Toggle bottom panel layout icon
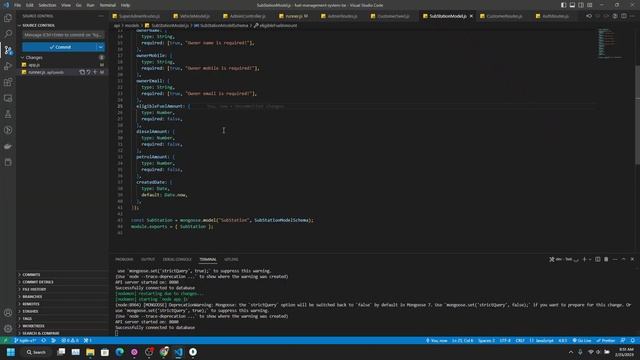This screenshot has height=360, width=640. (572, 5)
